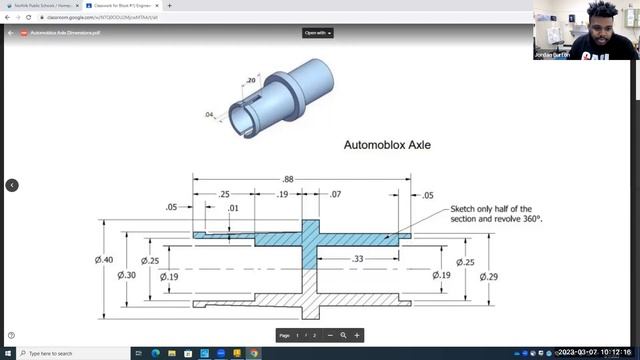Open the 'Open with' dropdown
The width and height of the screenshot is (640, 360).
tap(318, 33)
